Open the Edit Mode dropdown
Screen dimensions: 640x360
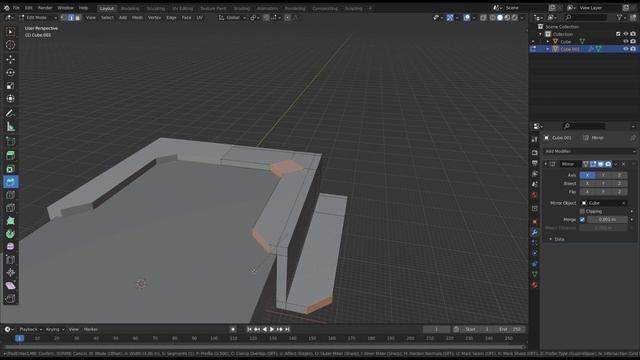point(38,18)
